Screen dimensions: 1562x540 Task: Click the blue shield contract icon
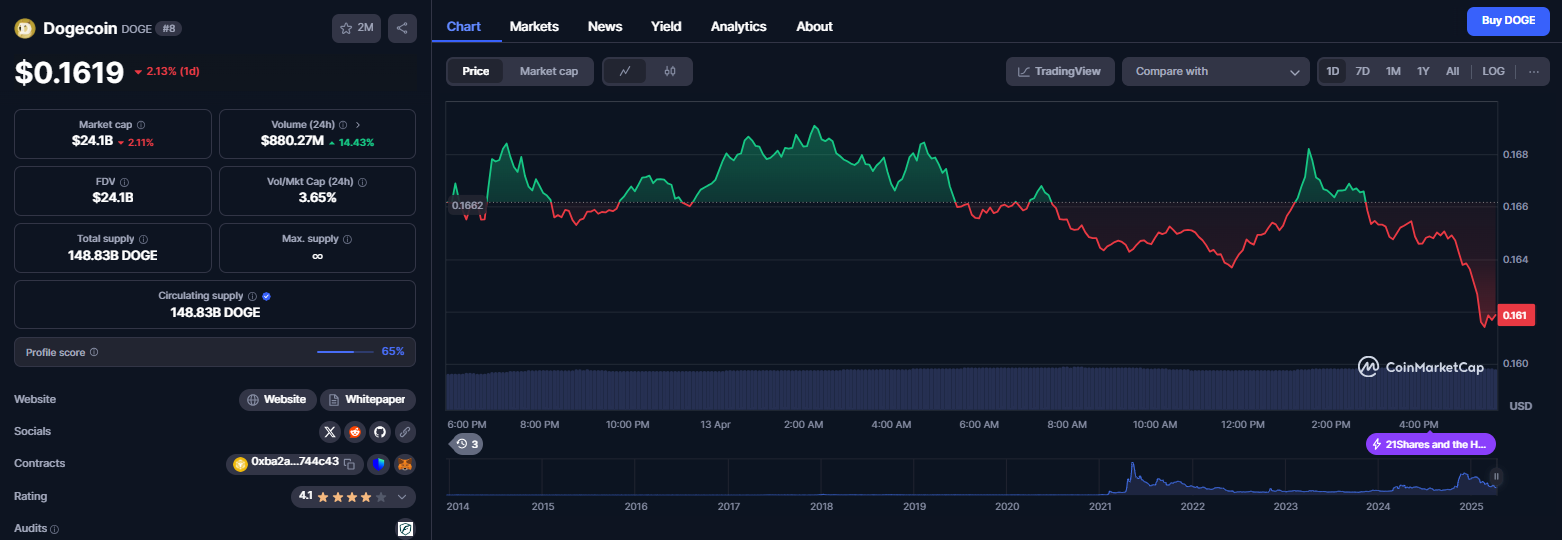point(378,464)
